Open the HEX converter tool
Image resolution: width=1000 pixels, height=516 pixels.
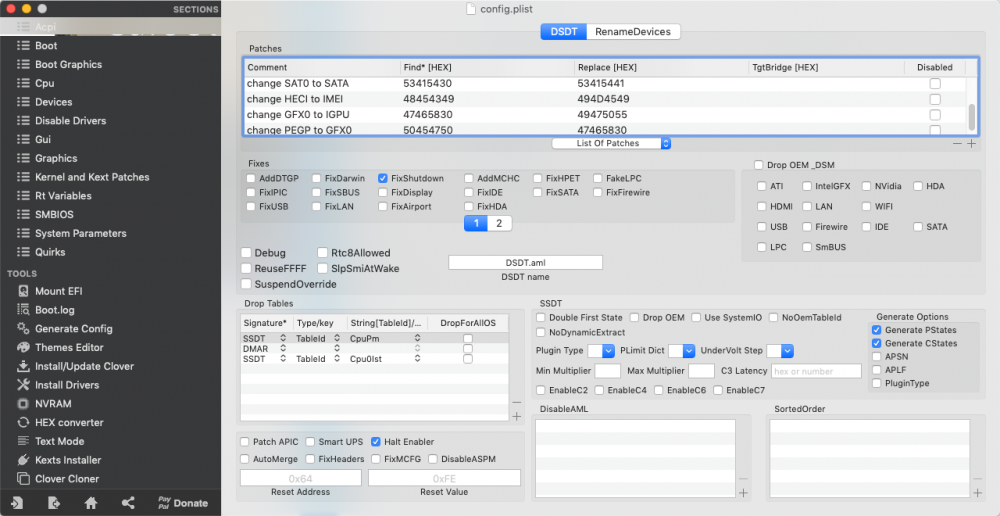click(x=60, y=422)
